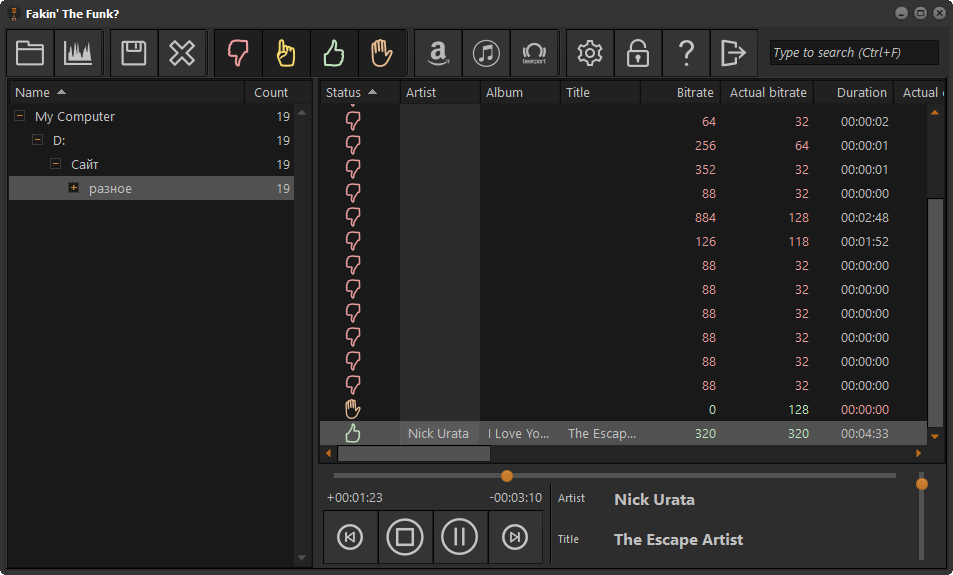Save results with floppy disk icon
953x575 pixels.
134,53
